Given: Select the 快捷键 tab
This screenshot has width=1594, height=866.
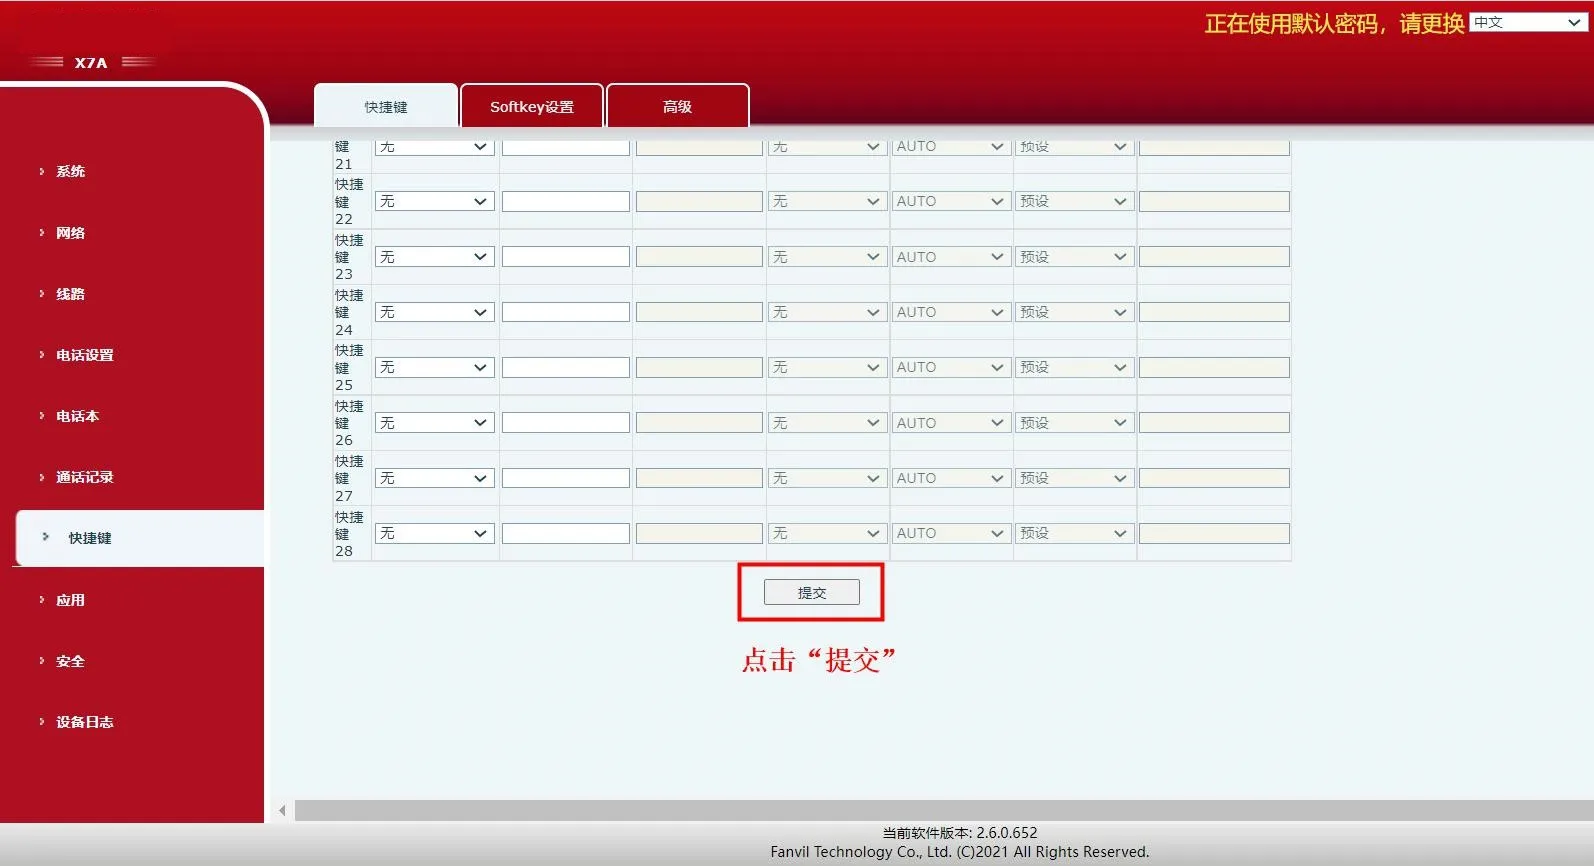Looking at the screenshot, I should pos(386,107).
